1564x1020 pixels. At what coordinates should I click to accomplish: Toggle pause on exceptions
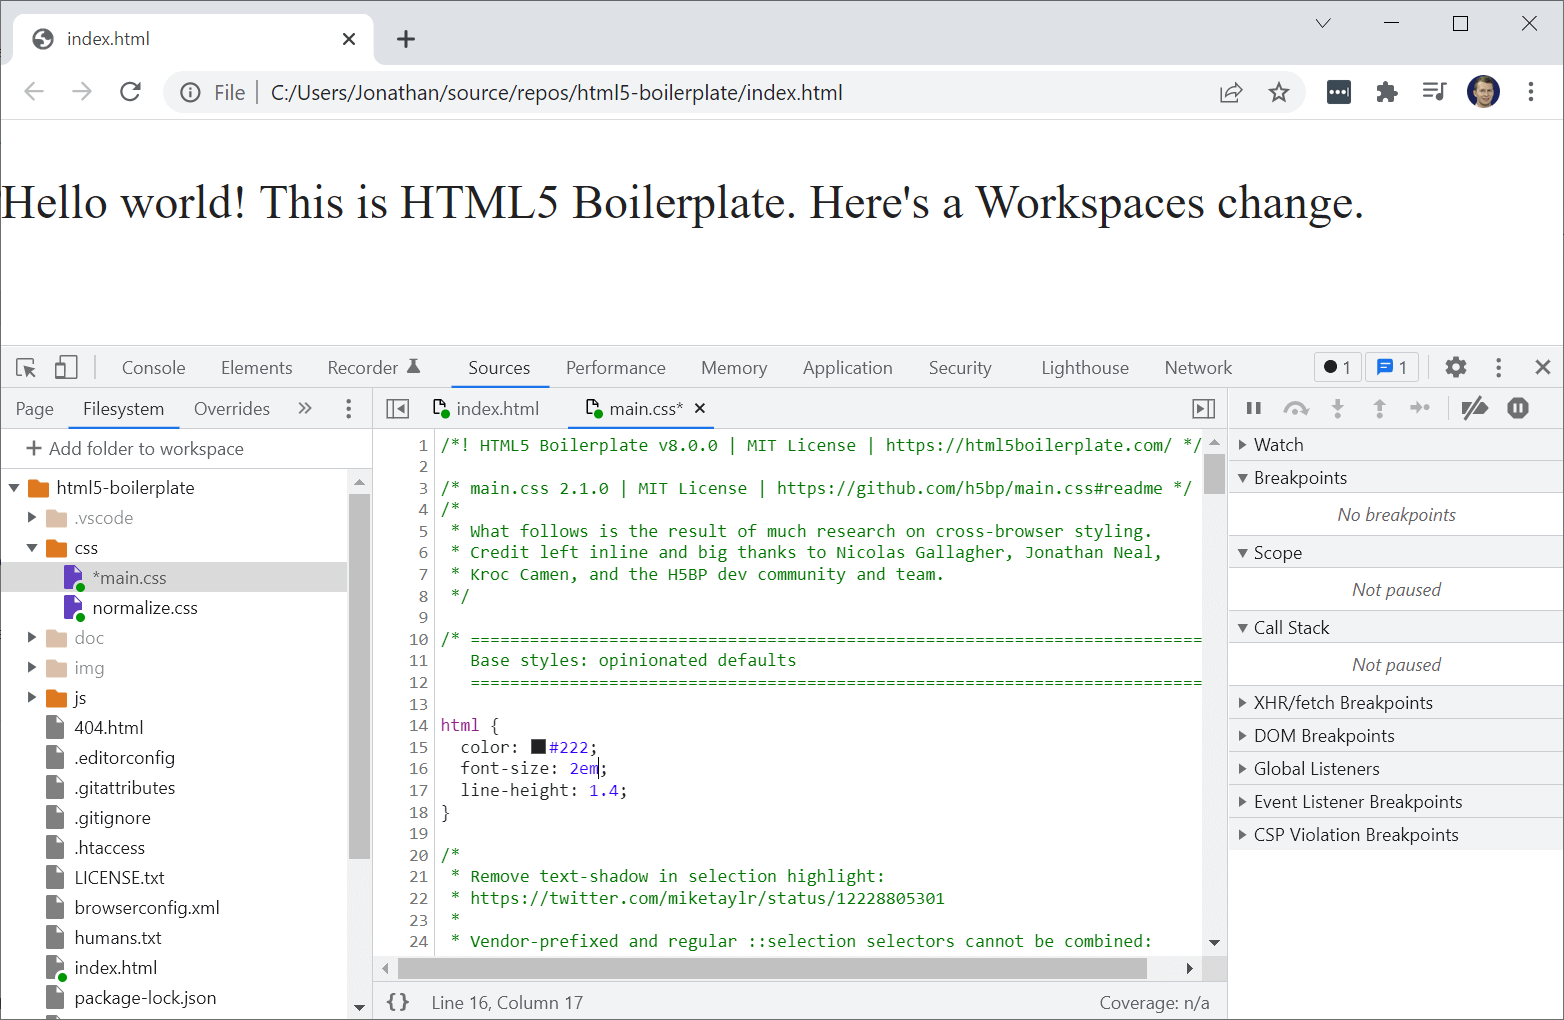coord(1518,408)
